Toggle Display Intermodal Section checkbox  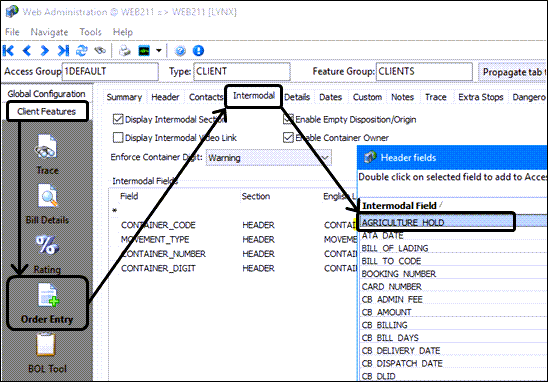tap(118, 119)
